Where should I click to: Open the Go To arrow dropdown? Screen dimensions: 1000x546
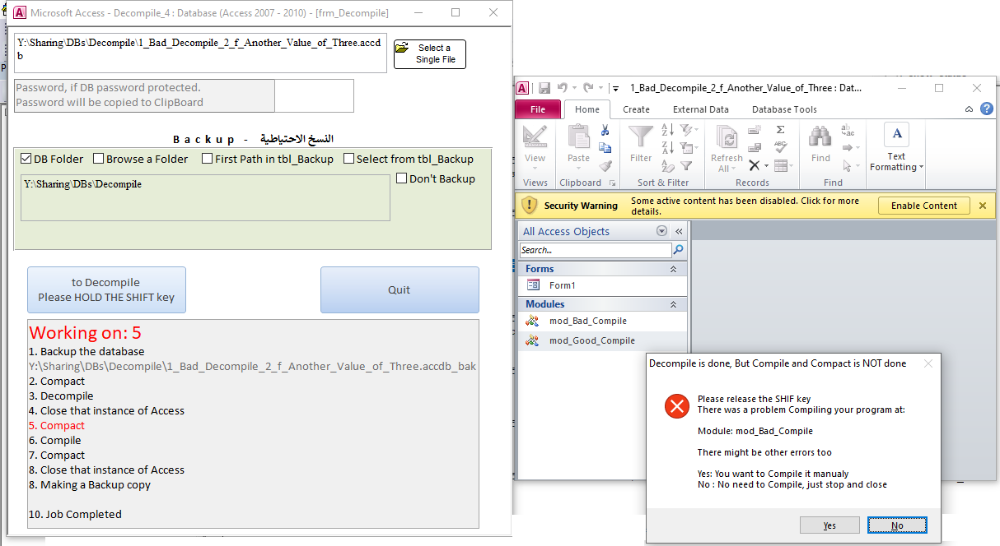coord(850,148)
